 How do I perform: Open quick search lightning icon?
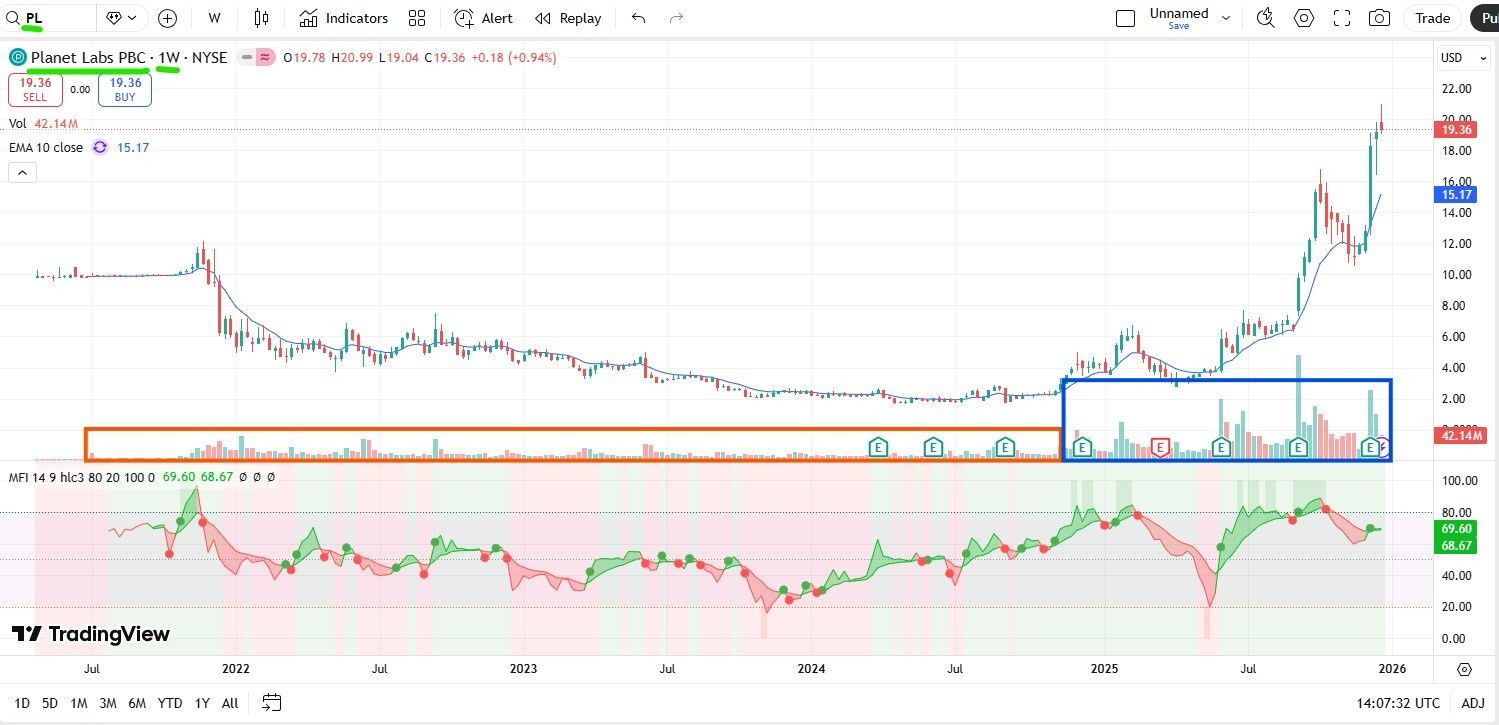[x=1266, y=18]
